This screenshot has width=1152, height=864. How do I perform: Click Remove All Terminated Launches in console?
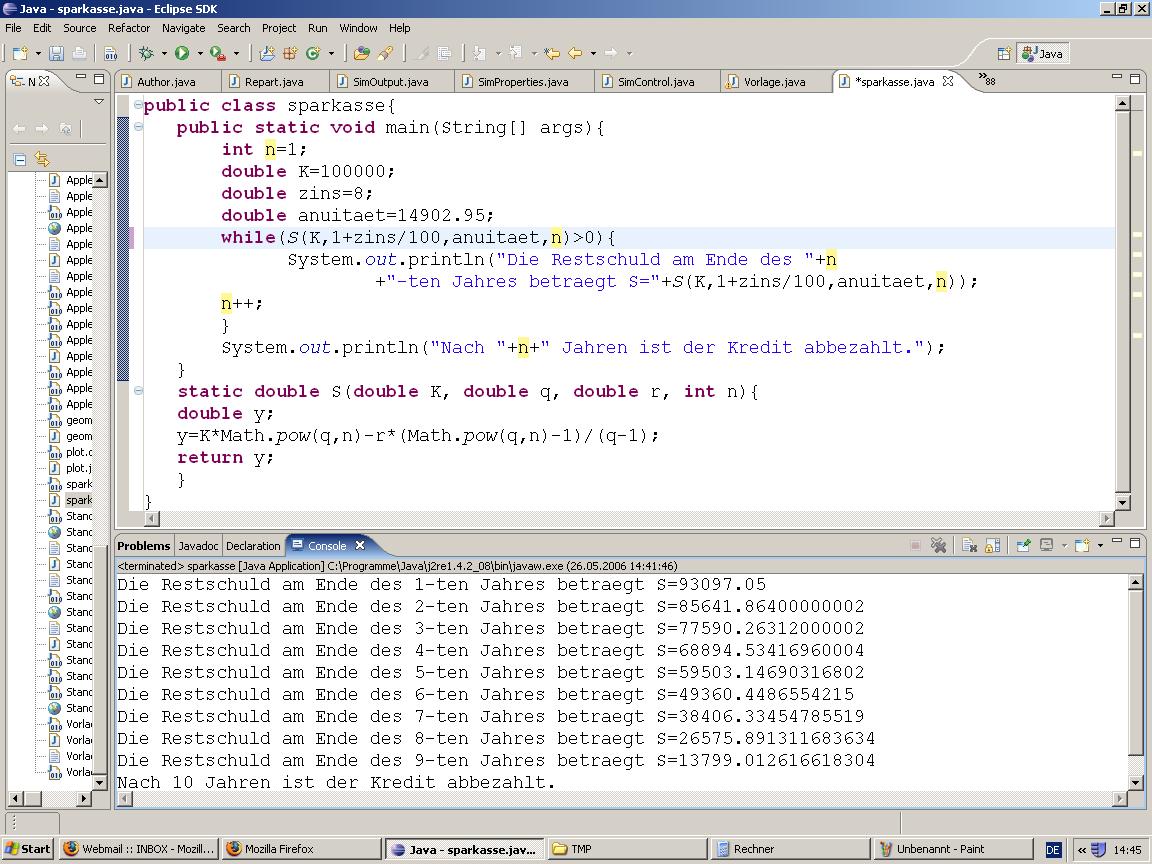(x=938, y=545)
